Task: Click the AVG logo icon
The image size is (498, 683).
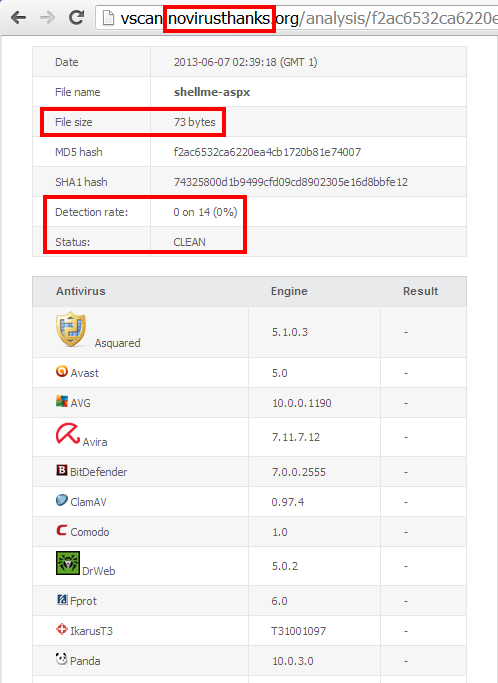Action: pyautogui.click(x=62, y=401)
